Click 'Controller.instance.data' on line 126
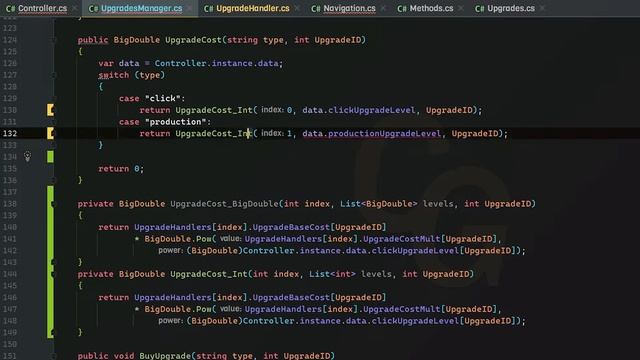Image resolution: width=640 pixels, height=360 pixels. (x=216, y=63)
